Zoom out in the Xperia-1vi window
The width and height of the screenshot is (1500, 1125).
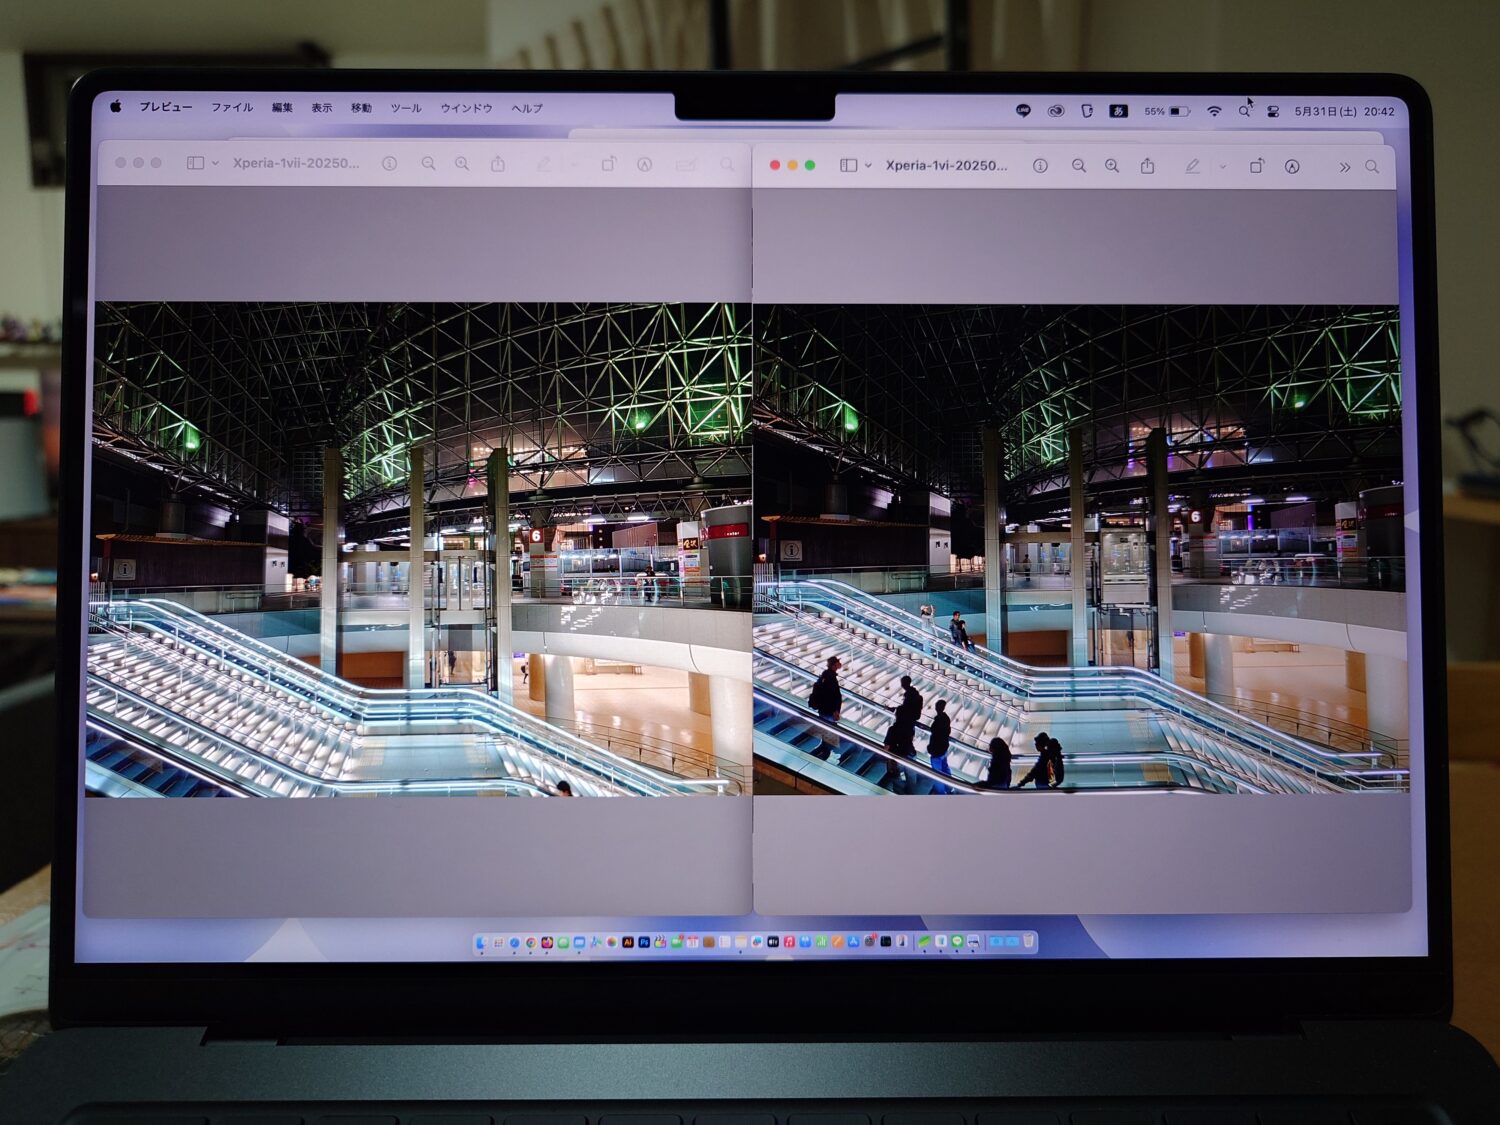point(1078,166)
